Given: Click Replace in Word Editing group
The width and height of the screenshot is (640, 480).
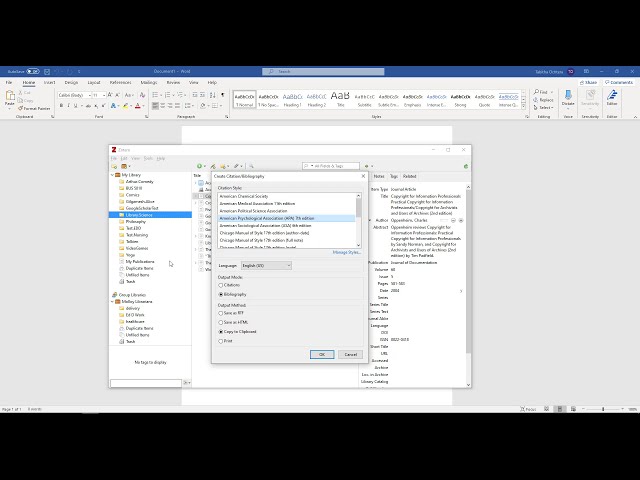Looking at the screenshot, I should coord(544,100).
